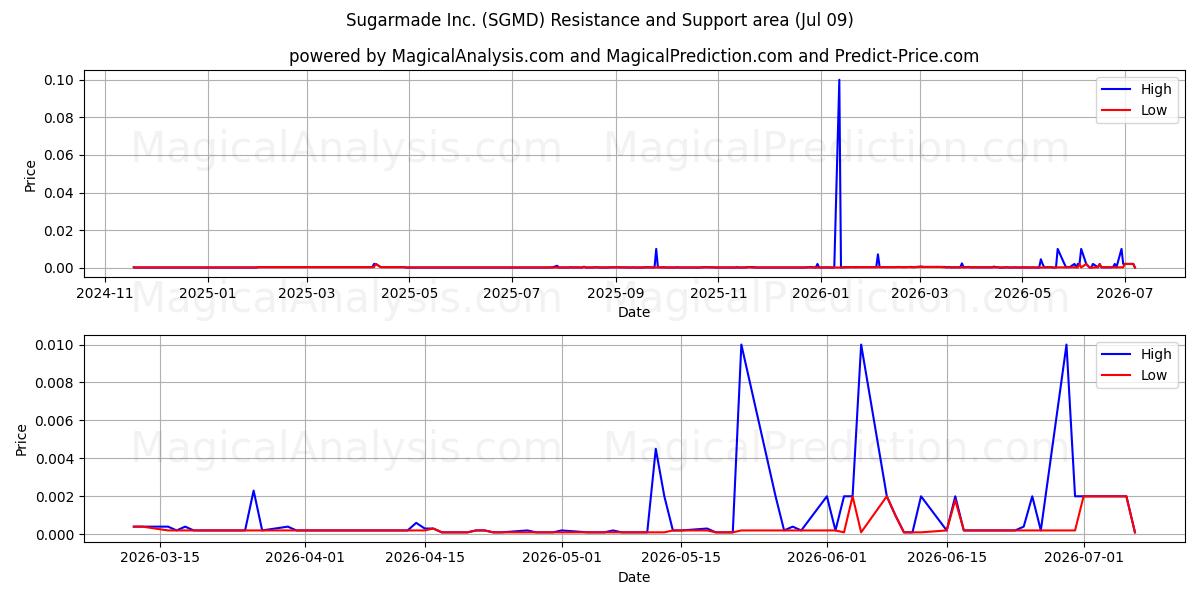The height and width of the screenshot is (600, 1200).
Task: Click the '2025-03' x-axis tick label
Action: click(307, 293)
